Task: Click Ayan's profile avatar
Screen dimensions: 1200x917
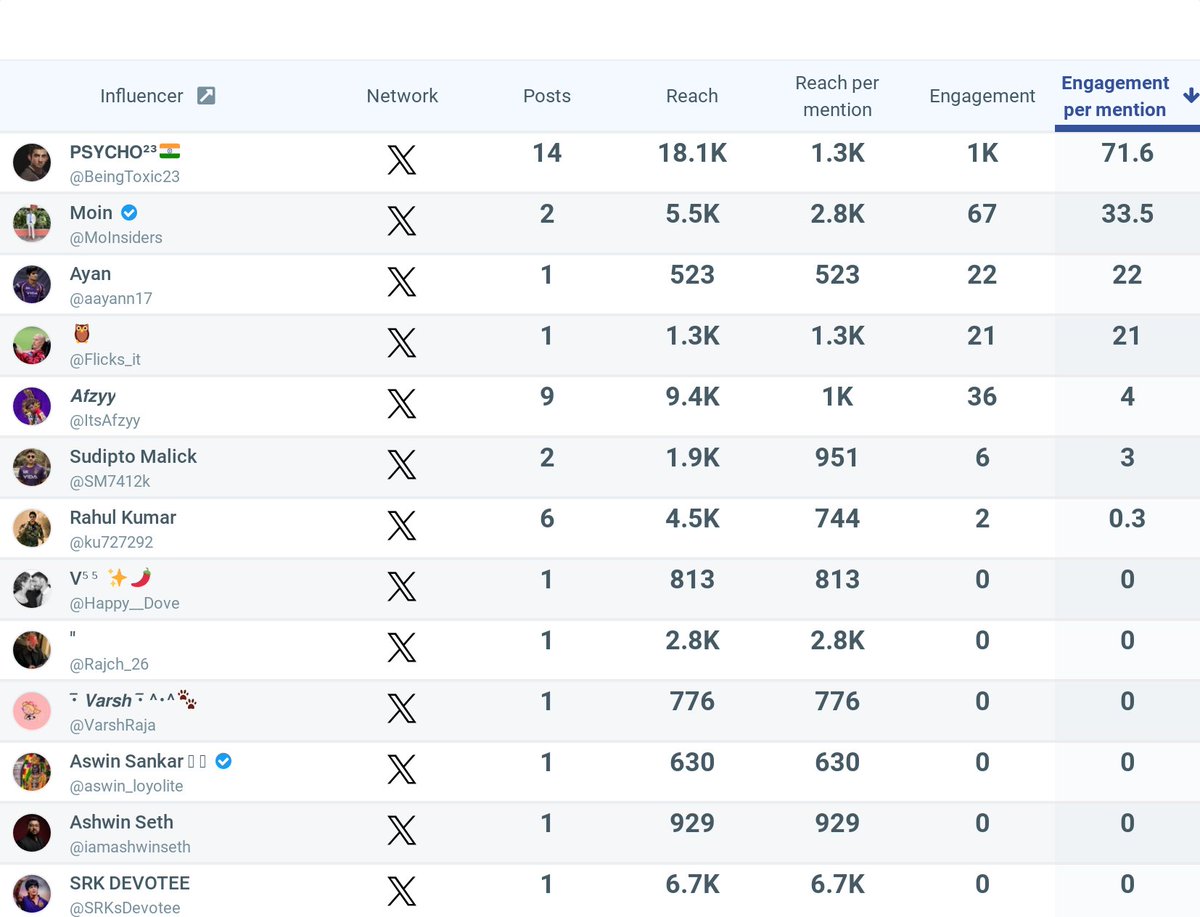Action: tap(32, 284)
